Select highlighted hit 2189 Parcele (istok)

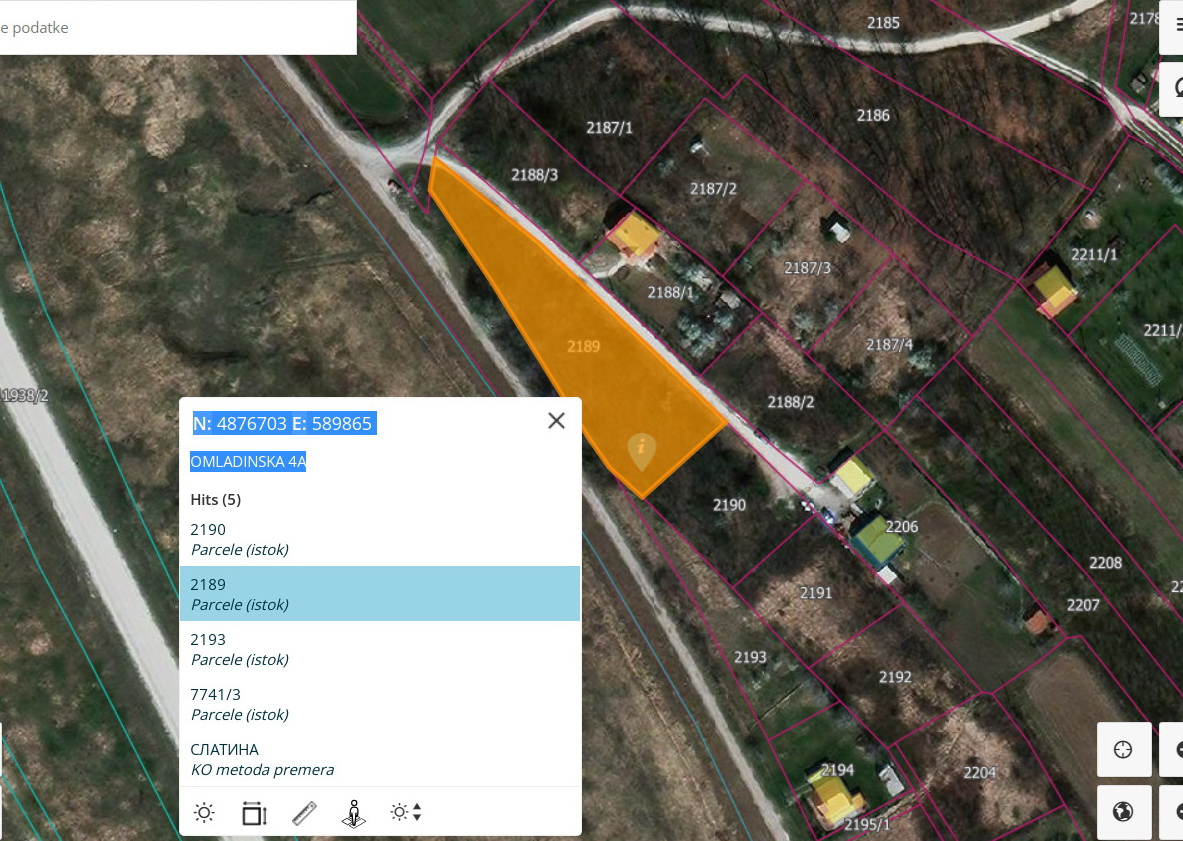379,594
